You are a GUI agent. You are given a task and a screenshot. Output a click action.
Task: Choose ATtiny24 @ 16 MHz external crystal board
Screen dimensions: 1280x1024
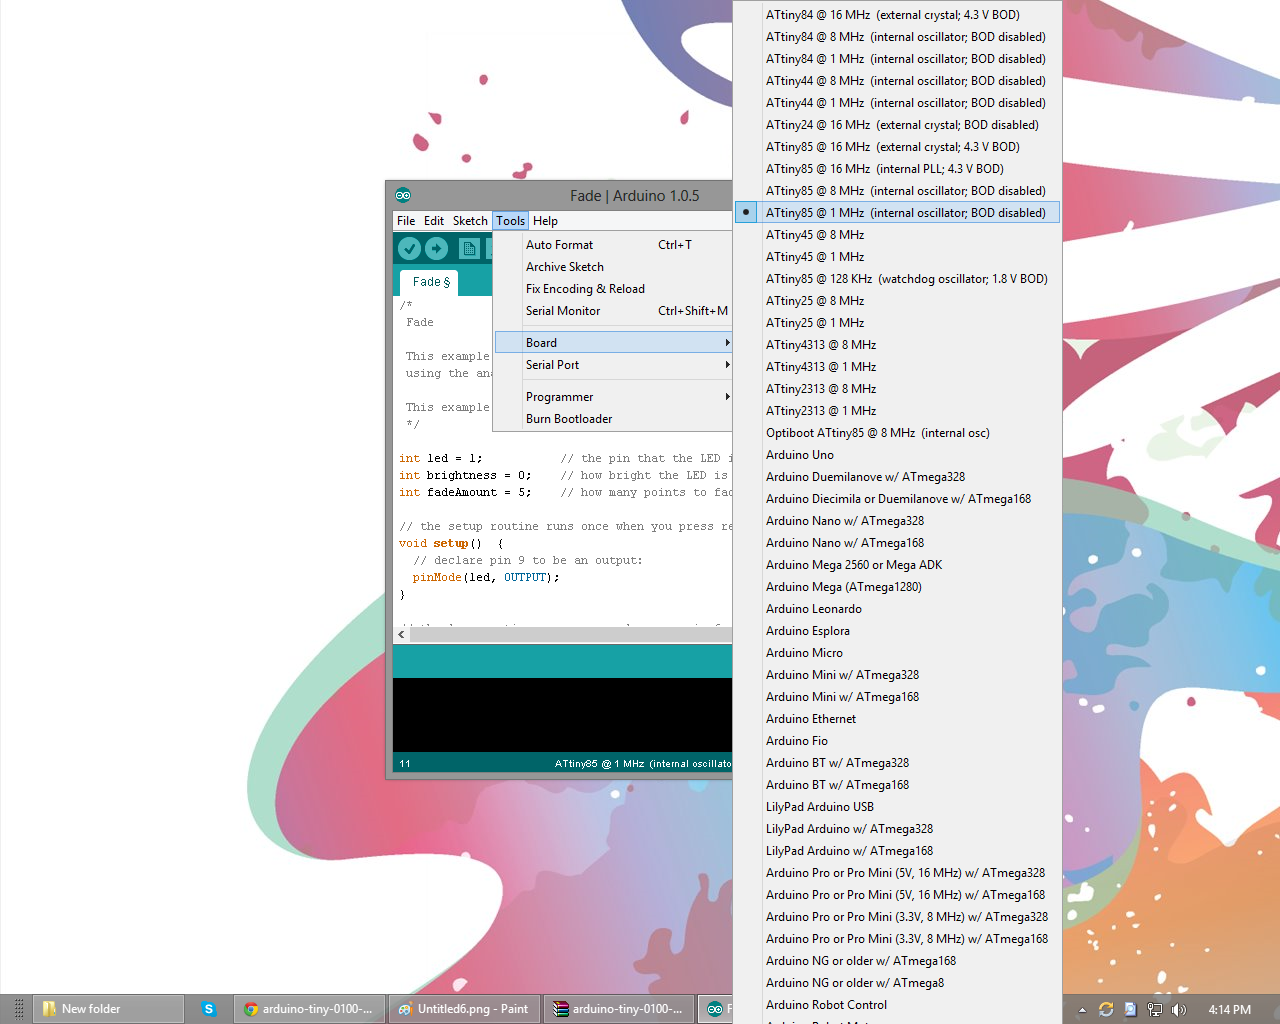[x=897, y=125]
